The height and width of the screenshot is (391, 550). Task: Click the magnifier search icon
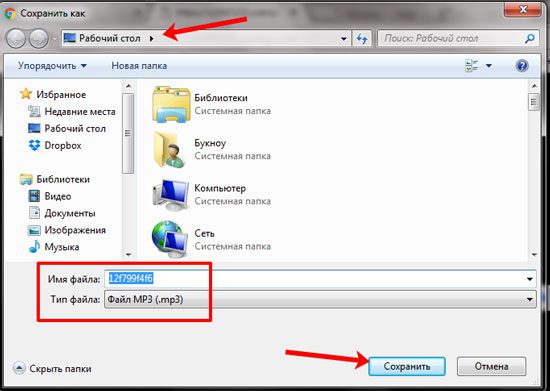530,38
